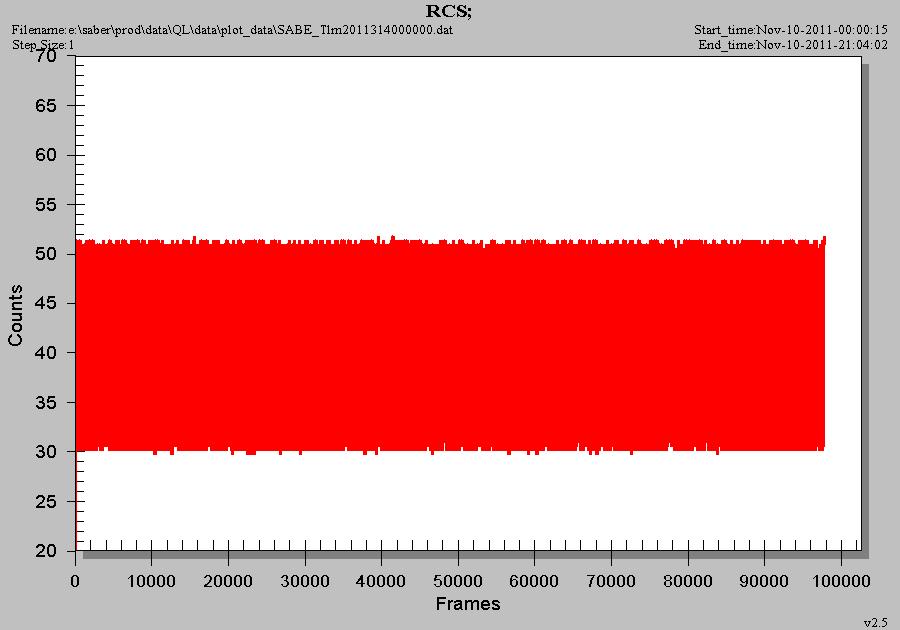Click x-axis tick value 40000
Screen dimensions: 900x630
tap(381, 581)
